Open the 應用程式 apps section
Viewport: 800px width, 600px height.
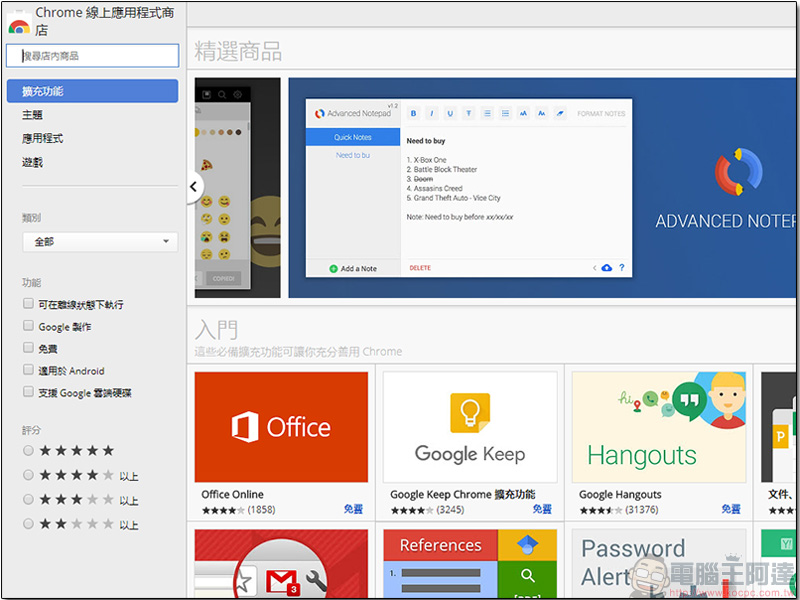point(42,138)
